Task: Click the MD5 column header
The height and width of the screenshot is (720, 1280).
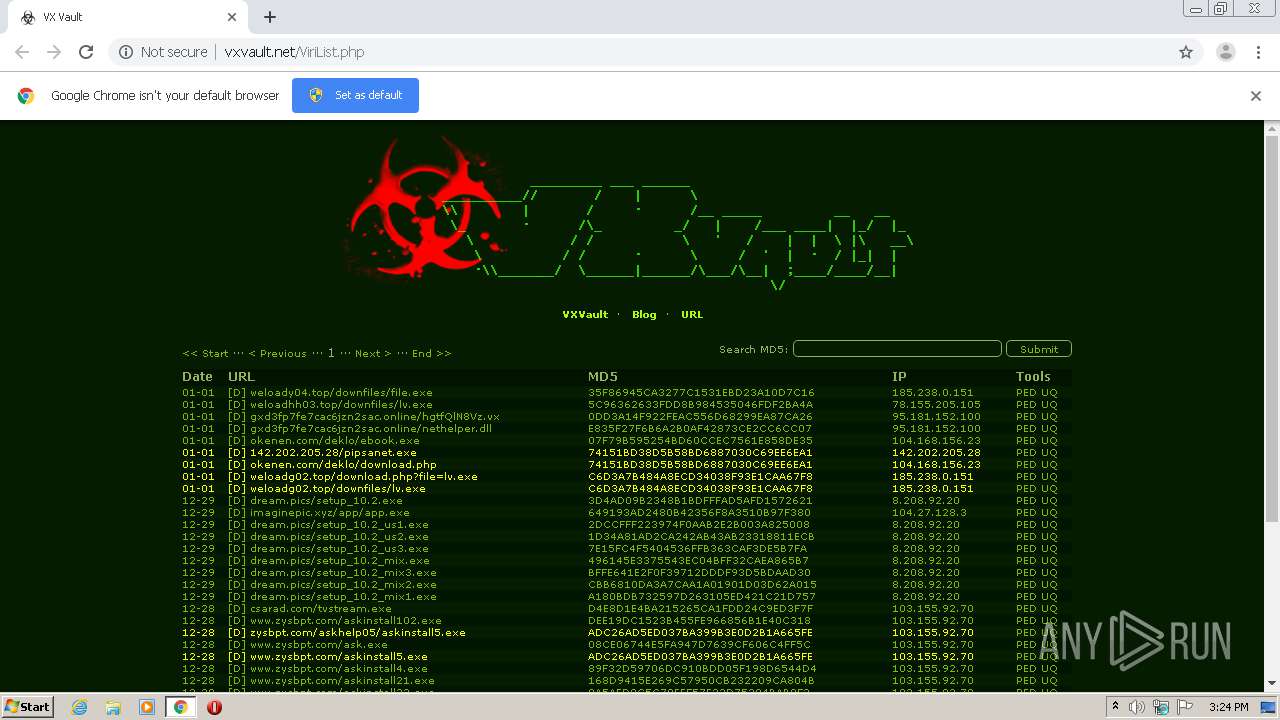Action: [603, 377]
